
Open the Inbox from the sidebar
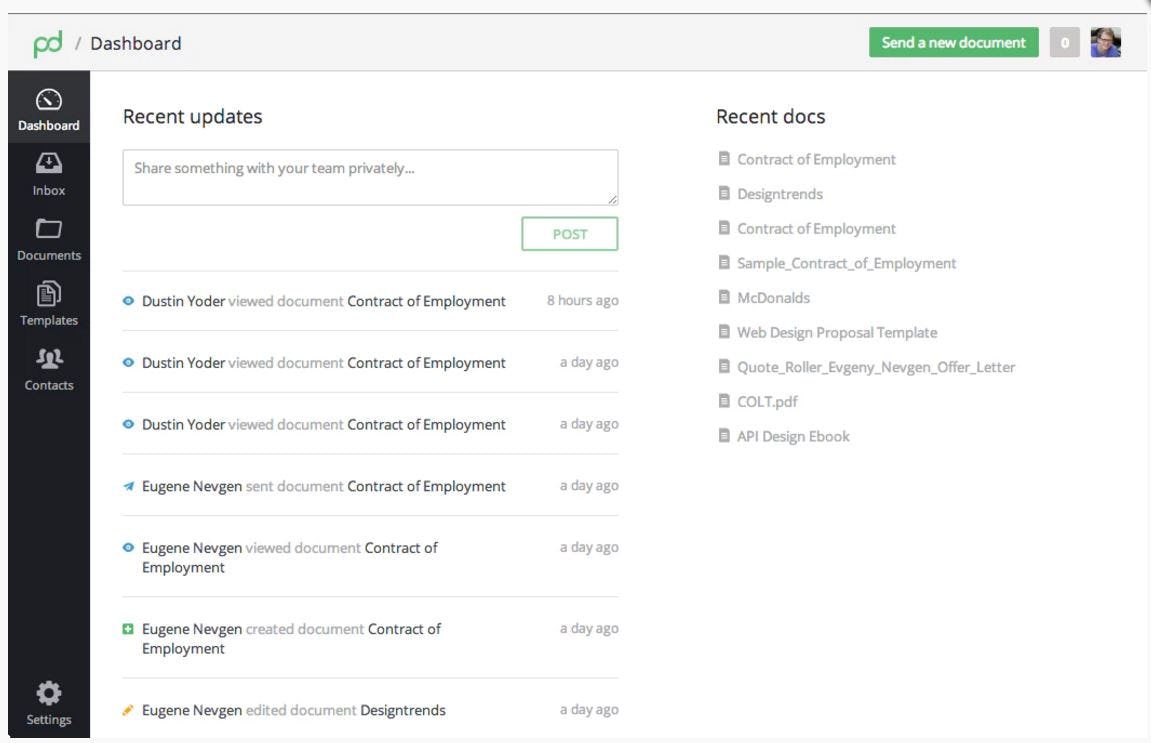coord(48,173)
